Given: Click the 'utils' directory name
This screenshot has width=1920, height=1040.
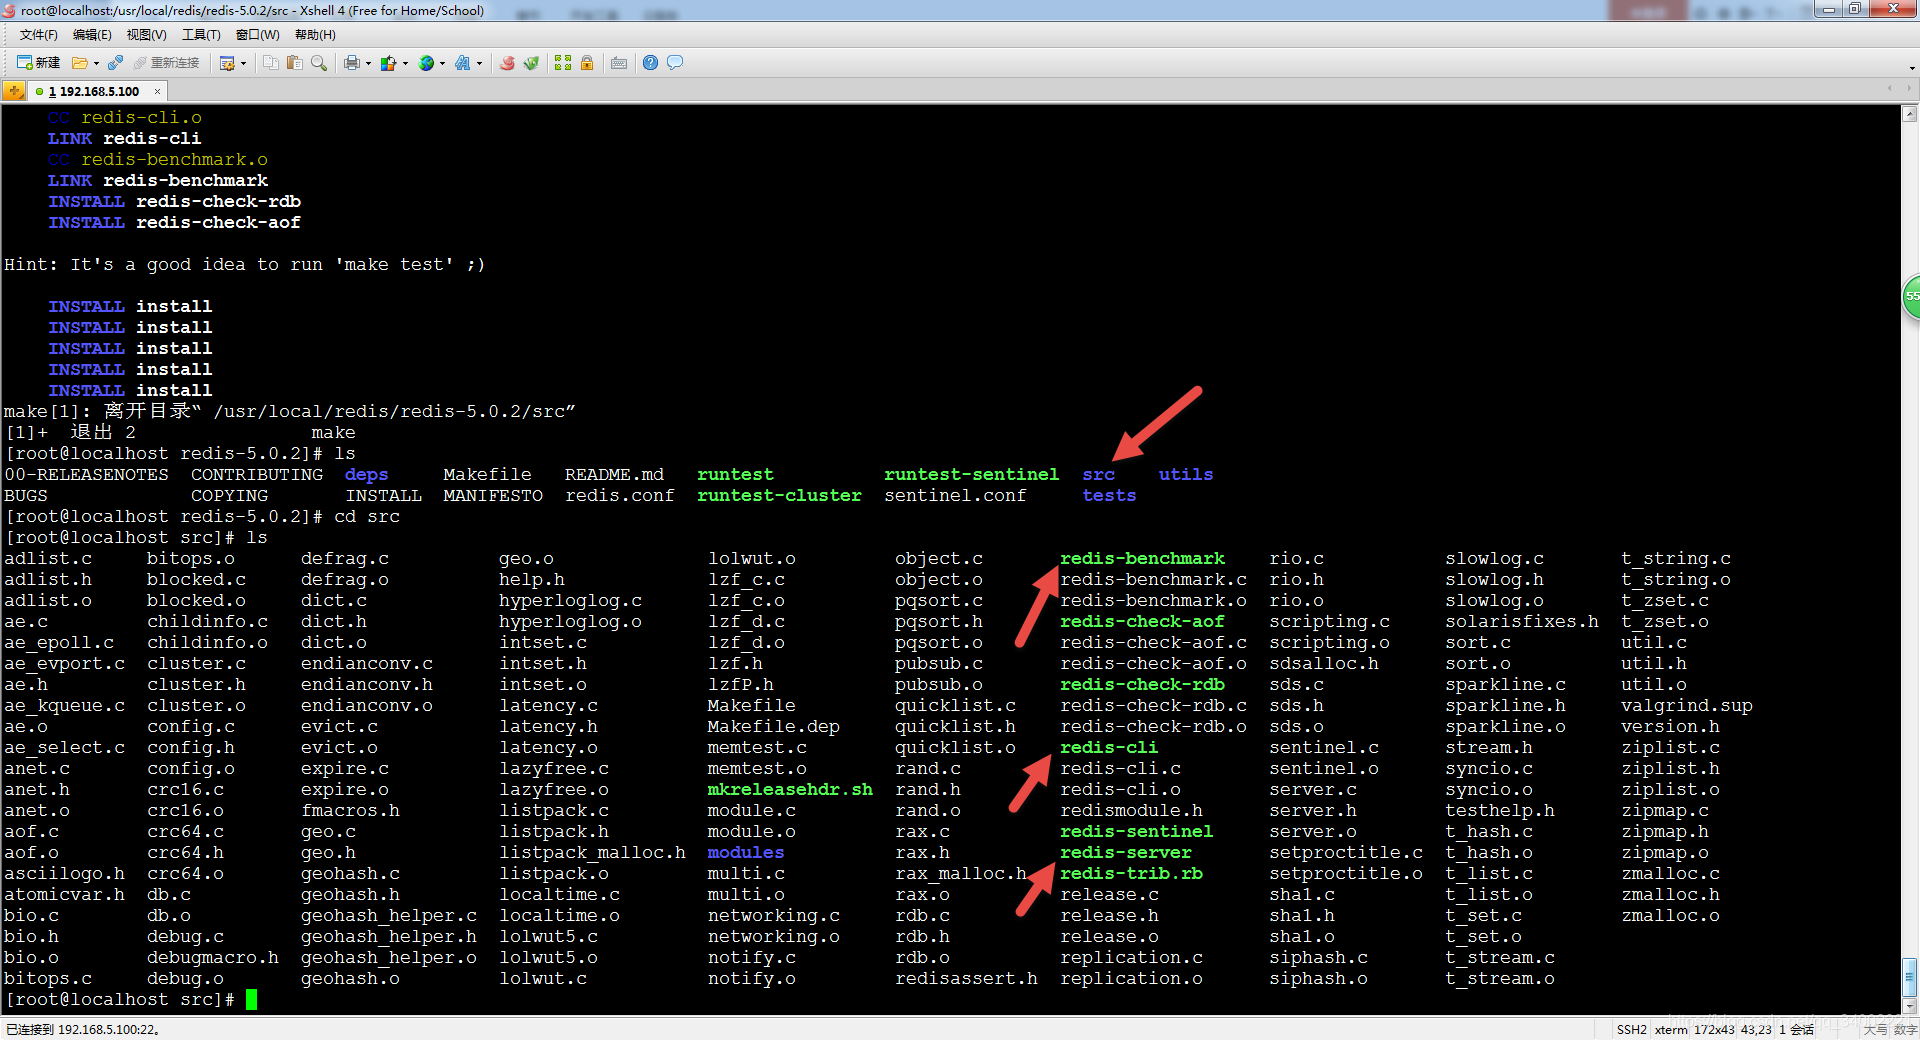Looking at the screenshot, I should pyautogui.click(x=1186, y=475).
